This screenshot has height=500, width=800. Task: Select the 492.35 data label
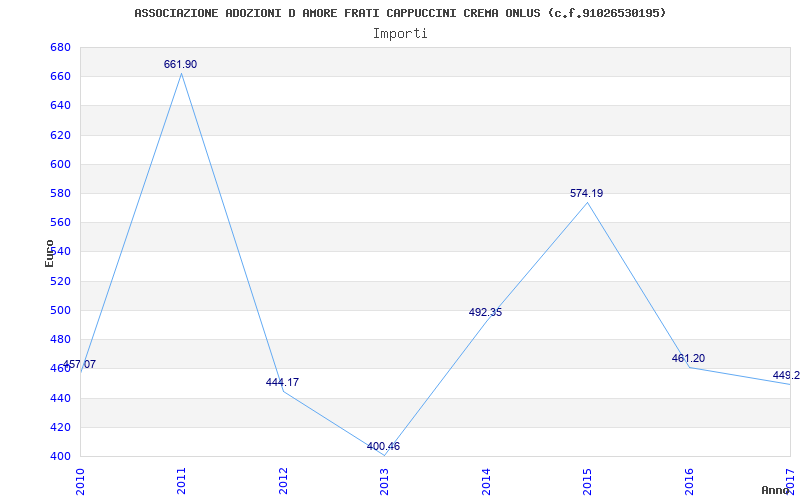485,312
